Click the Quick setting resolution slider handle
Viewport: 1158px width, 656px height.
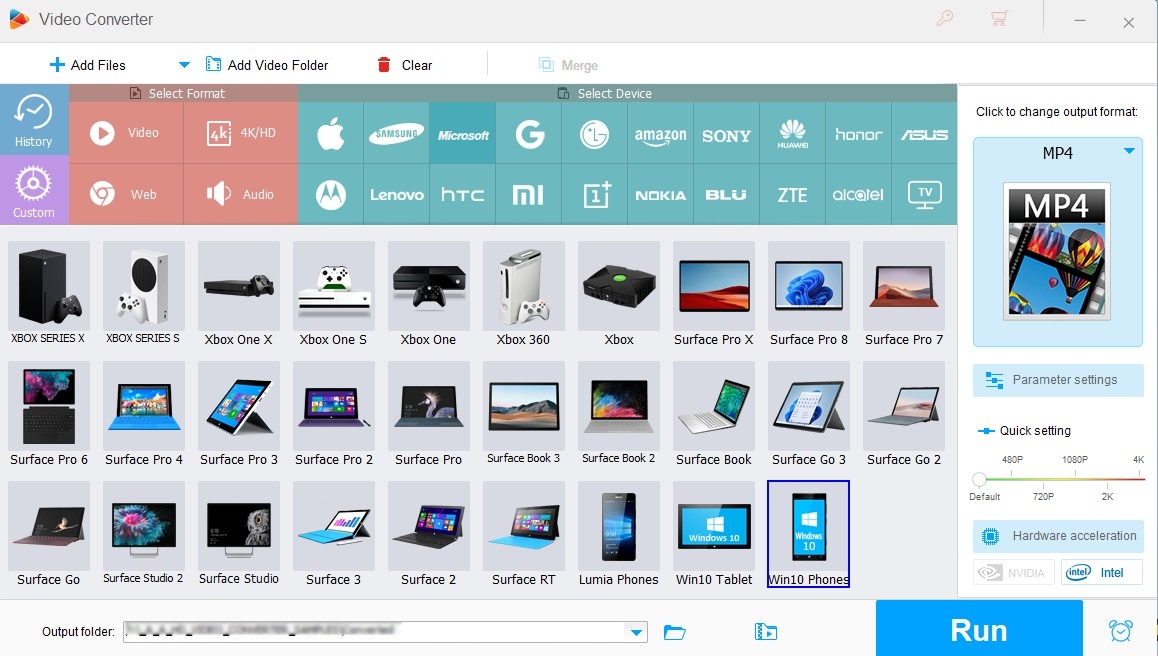pos(980,480)
